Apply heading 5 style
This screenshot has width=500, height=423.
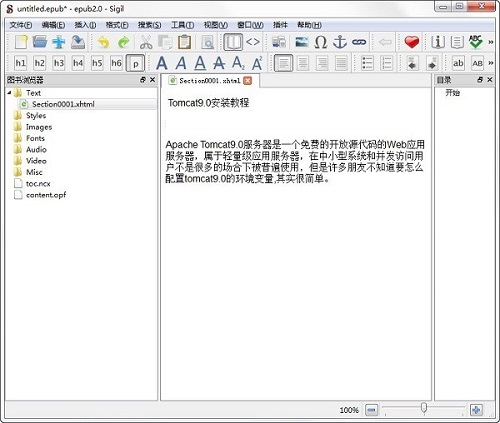(x=97, y=63)
